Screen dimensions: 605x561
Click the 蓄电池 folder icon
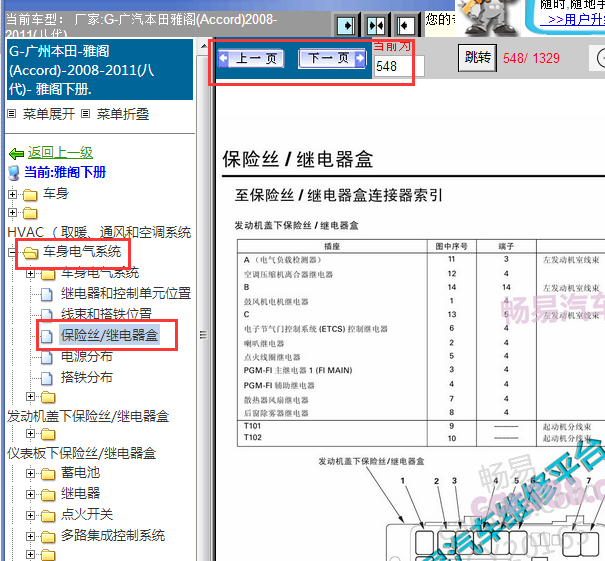pyautogui.click(x=48, y=474)
